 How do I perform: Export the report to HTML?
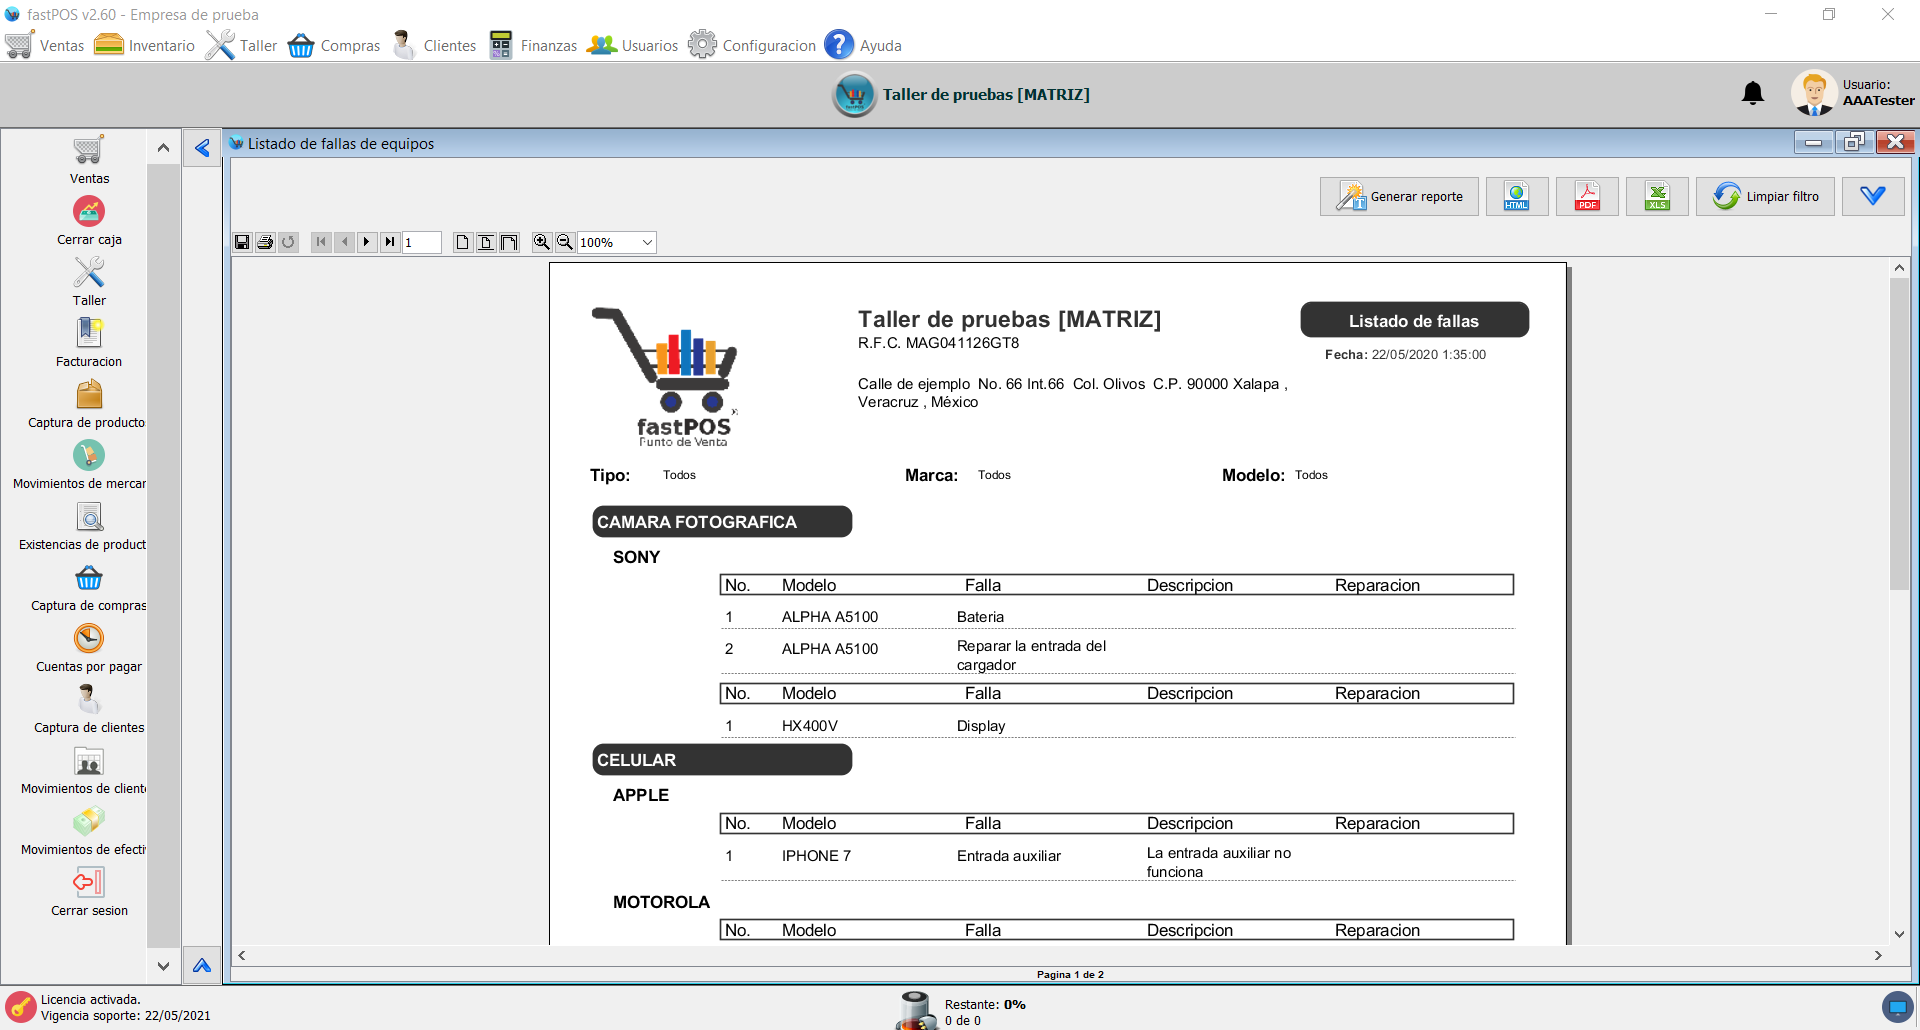1517,196
